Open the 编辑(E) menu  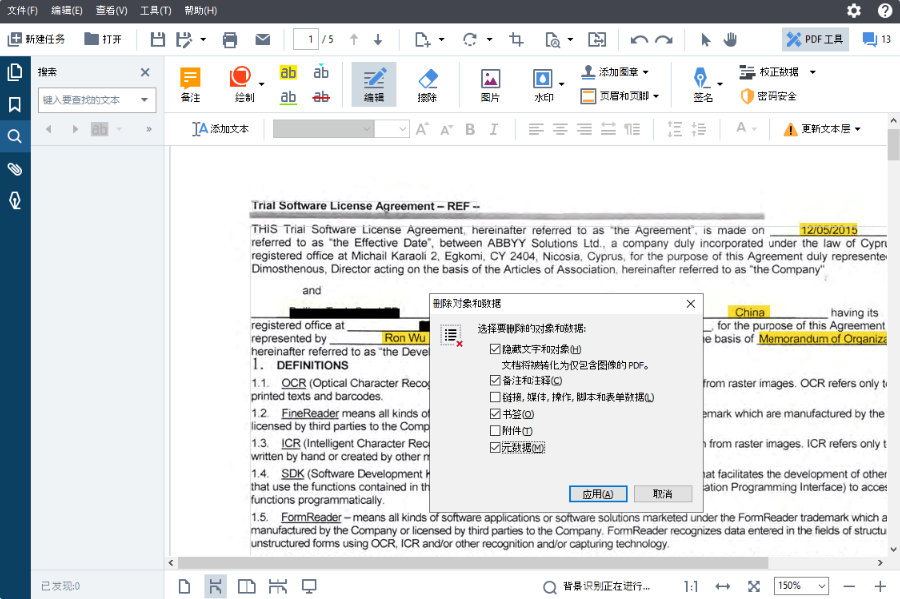click(67, 10)
